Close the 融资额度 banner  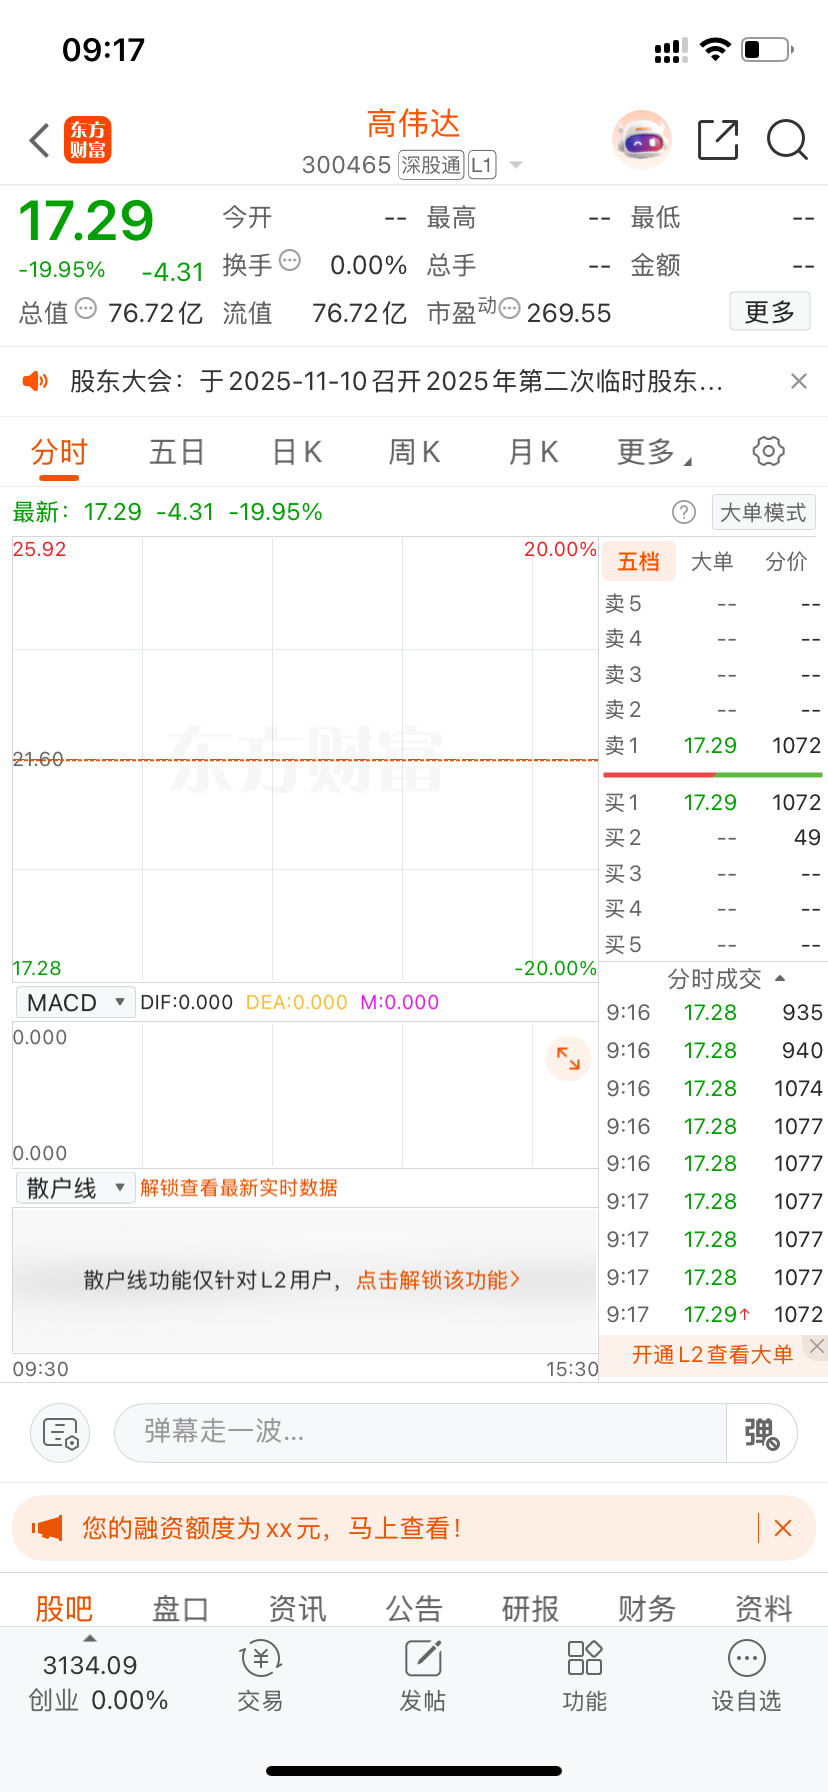pos(783,1528)
